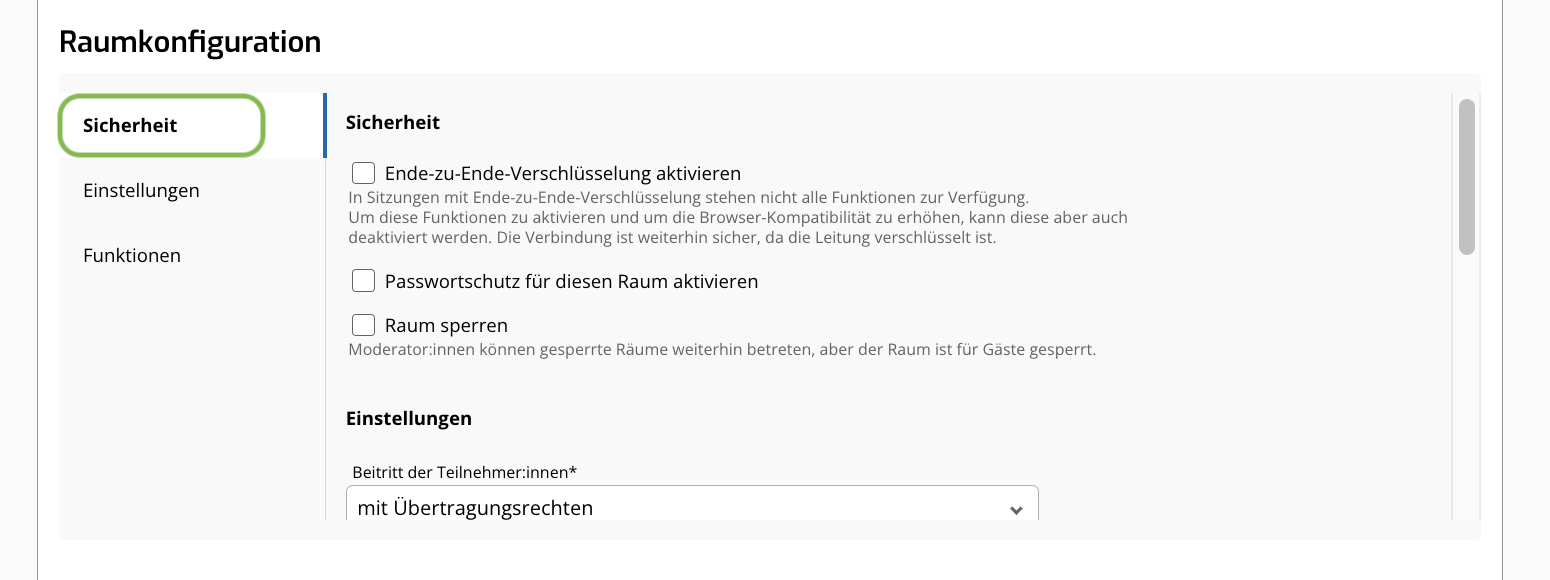Open the mit Übertragungsrechten combo box

(691, 507)
